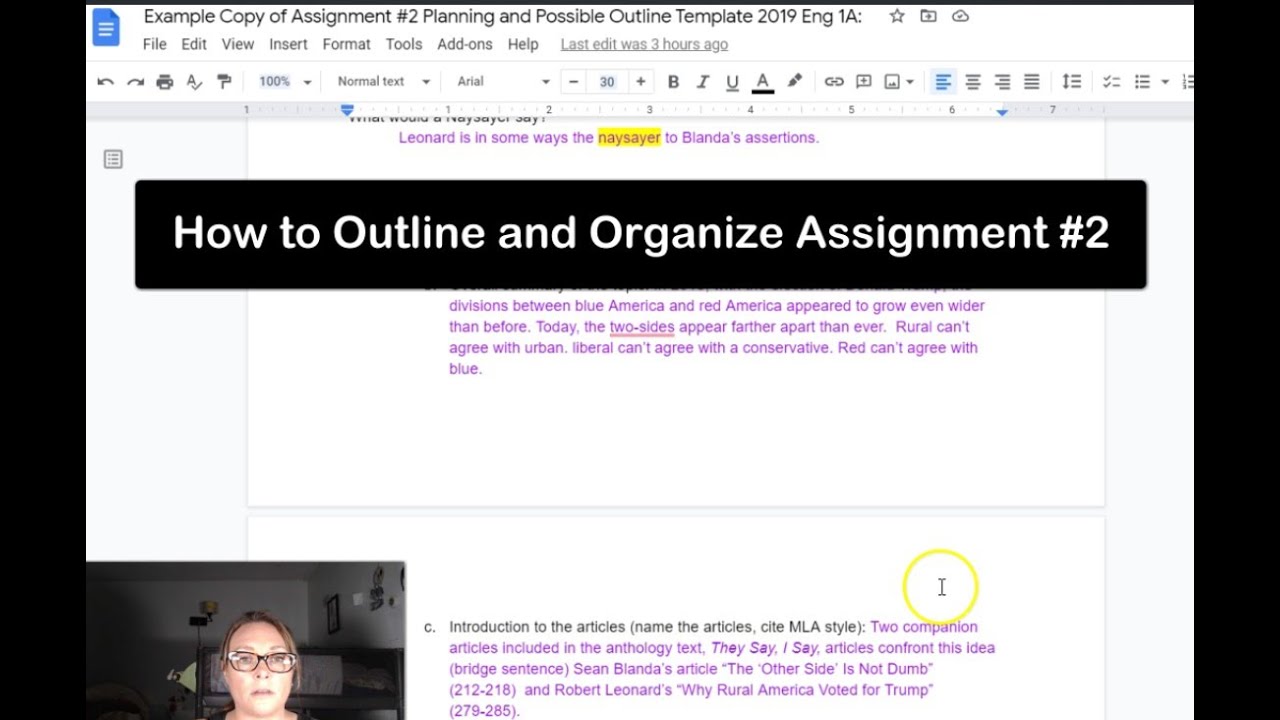Insert a bulleted list
Viewport: 1280px width, 720px height.
1143,82
